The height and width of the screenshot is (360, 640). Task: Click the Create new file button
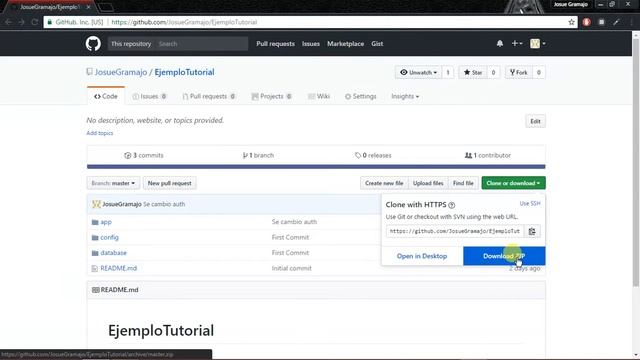coord(384,183)
